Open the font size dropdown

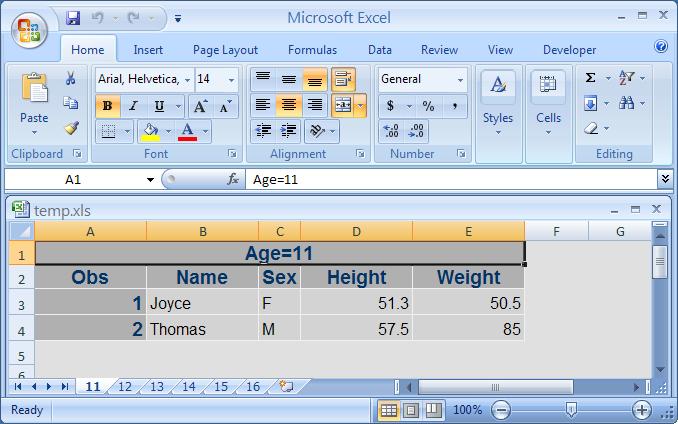[231, 80]
